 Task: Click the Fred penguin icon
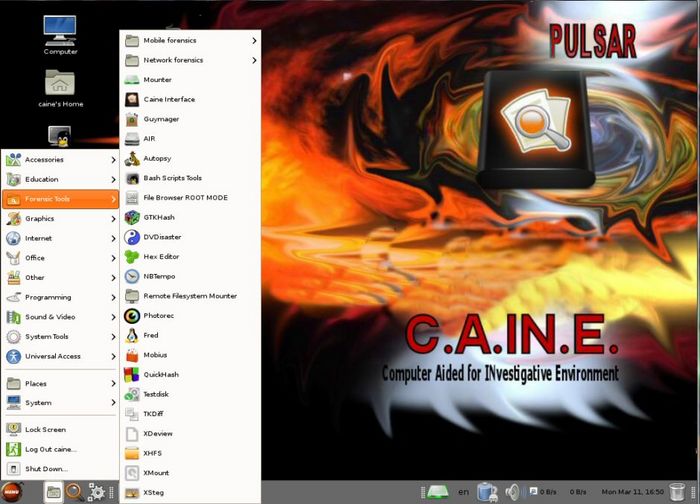[132, 335]
